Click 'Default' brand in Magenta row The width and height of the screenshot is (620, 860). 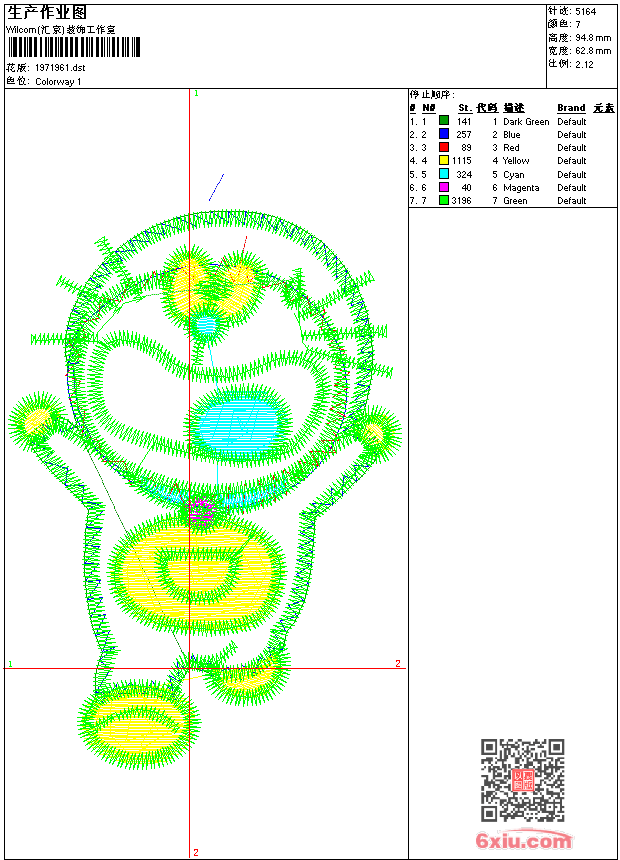(572, 188)
